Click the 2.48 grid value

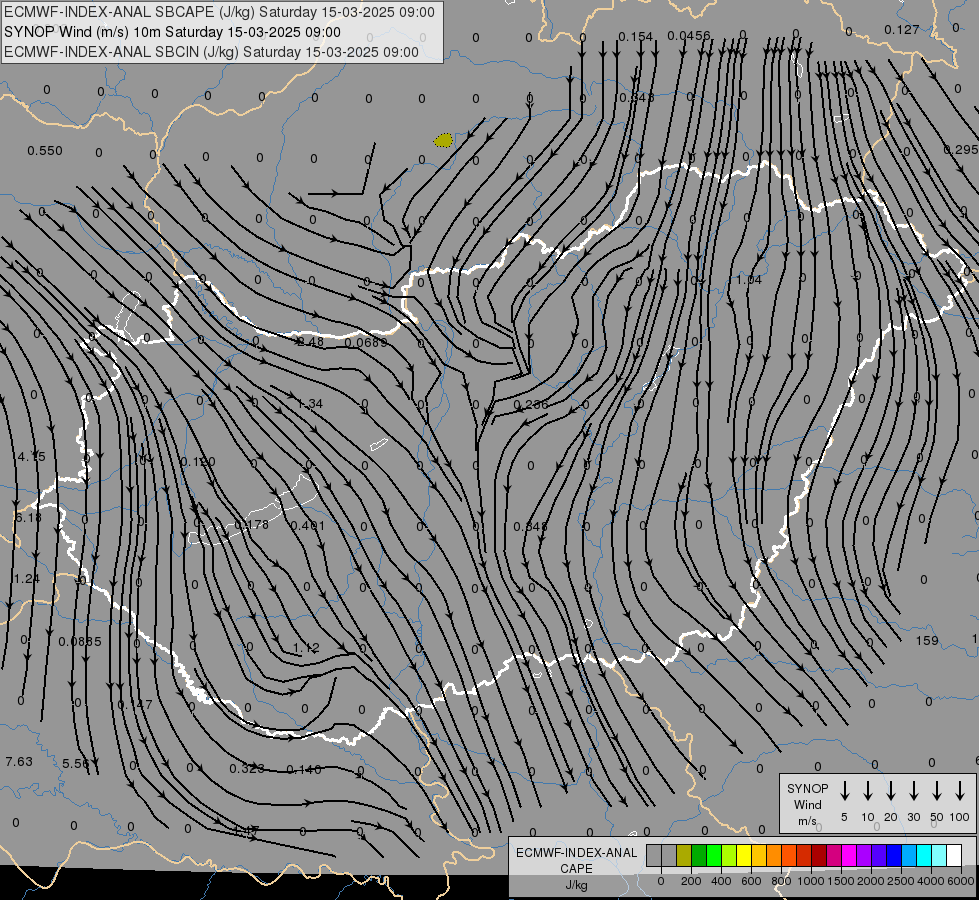tap(311, 342)
